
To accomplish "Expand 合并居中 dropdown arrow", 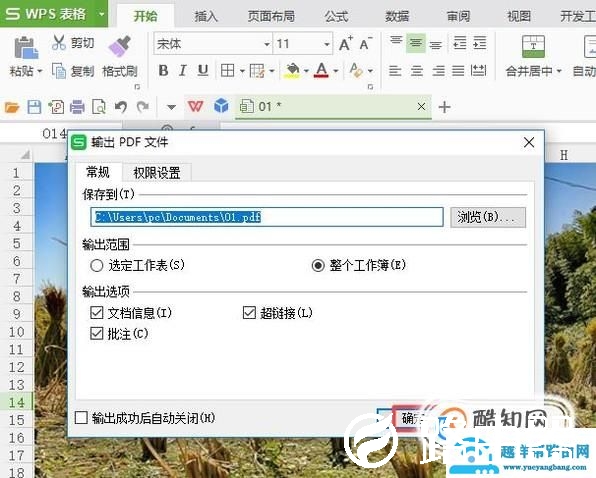I will [559, 71].
